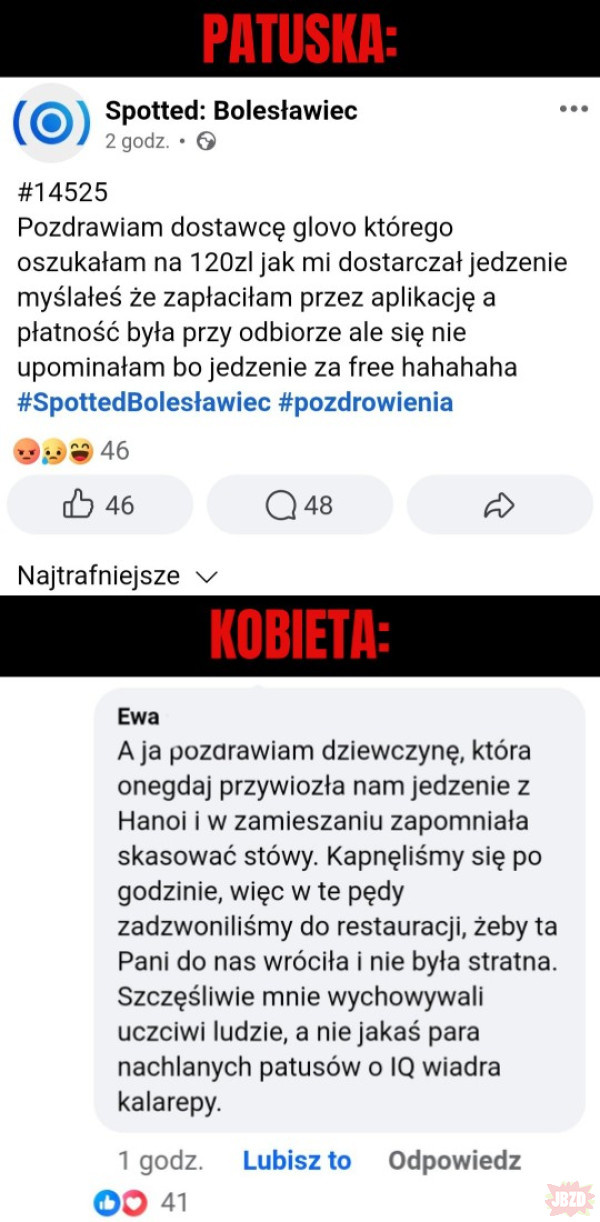Click the JBZD watermark logo
This screenshot has width=600, height=1222.
pyautogui.click(x=568, y=1198)
